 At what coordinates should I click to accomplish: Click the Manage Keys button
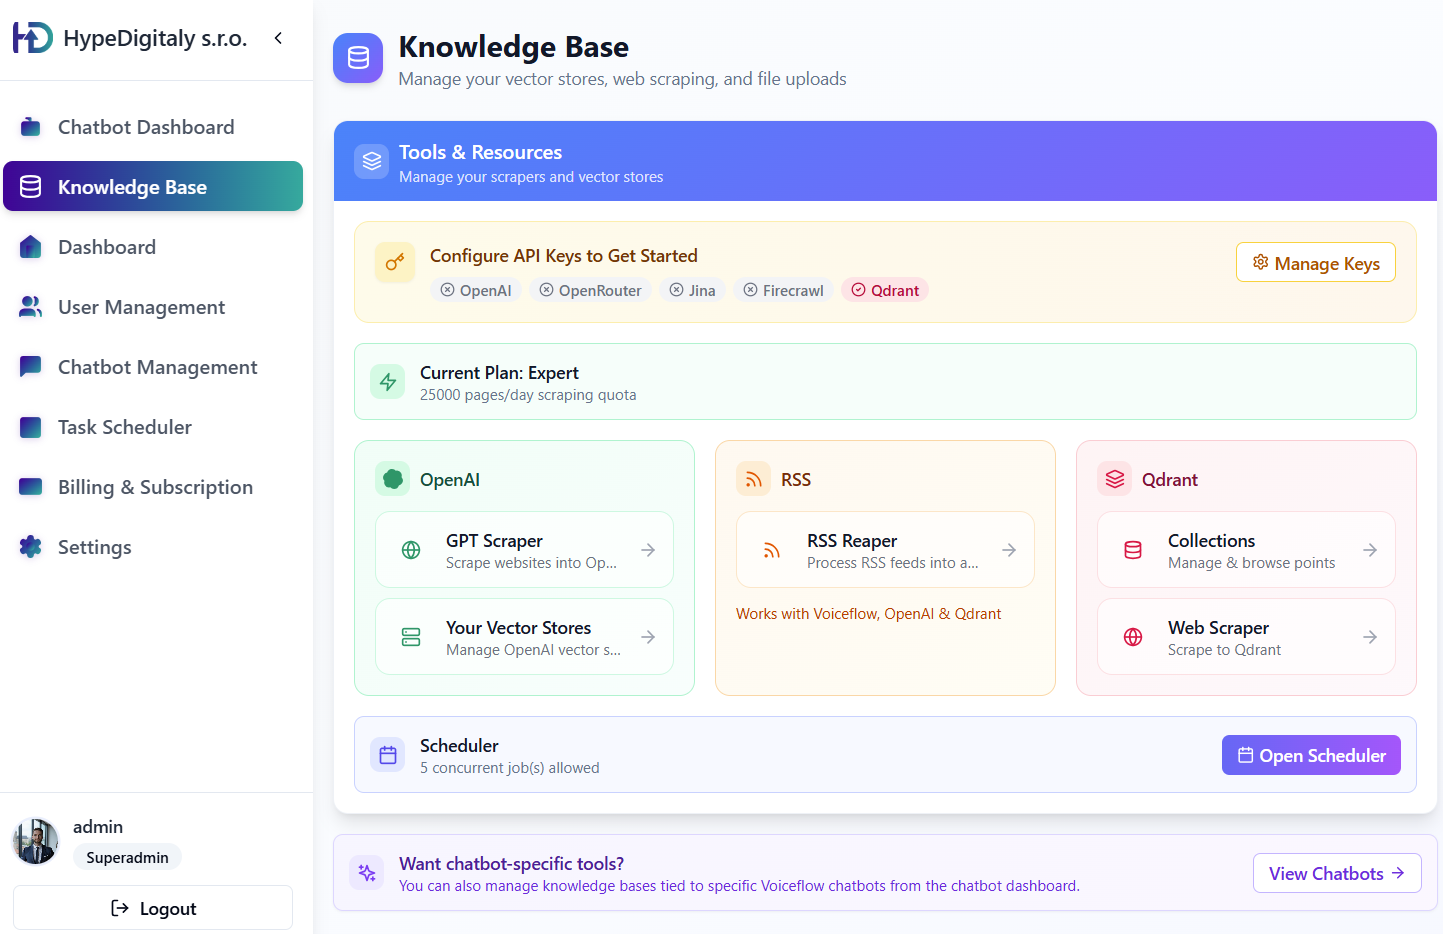(x=1315, y=262)
